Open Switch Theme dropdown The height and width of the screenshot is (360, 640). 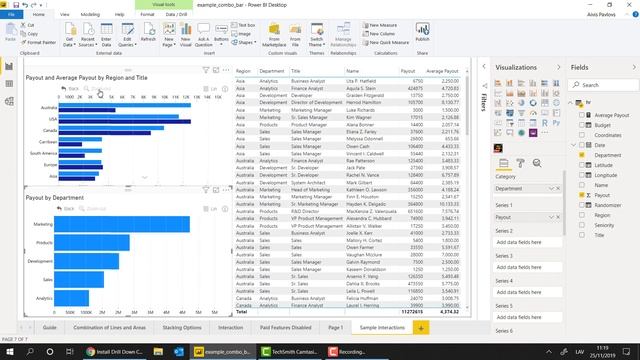pos(316,35)
